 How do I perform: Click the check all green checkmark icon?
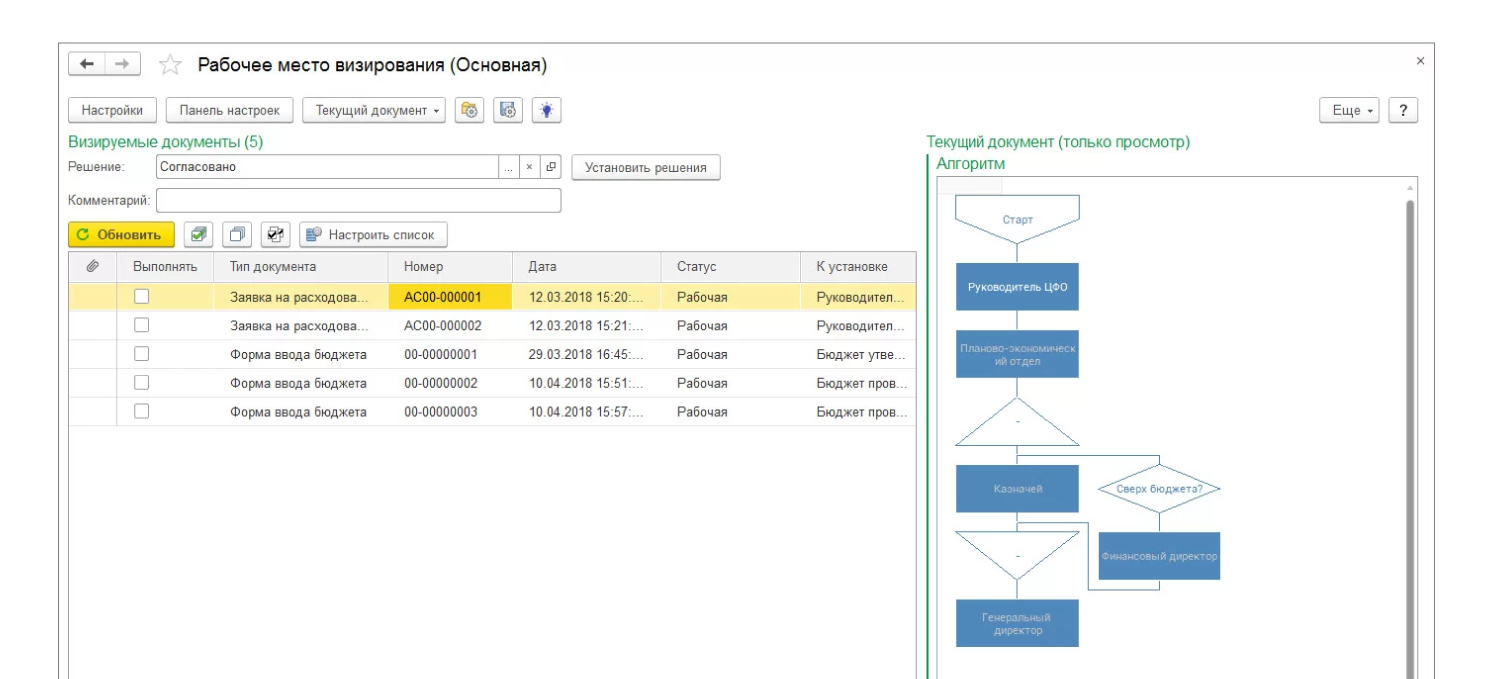pyautogui.click(x=198, y=235)
